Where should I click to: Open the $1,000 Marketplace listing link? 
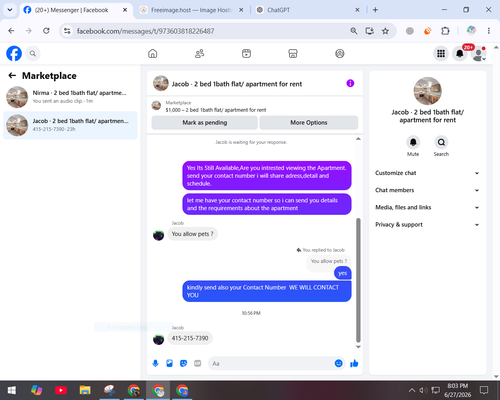point(216,110)
